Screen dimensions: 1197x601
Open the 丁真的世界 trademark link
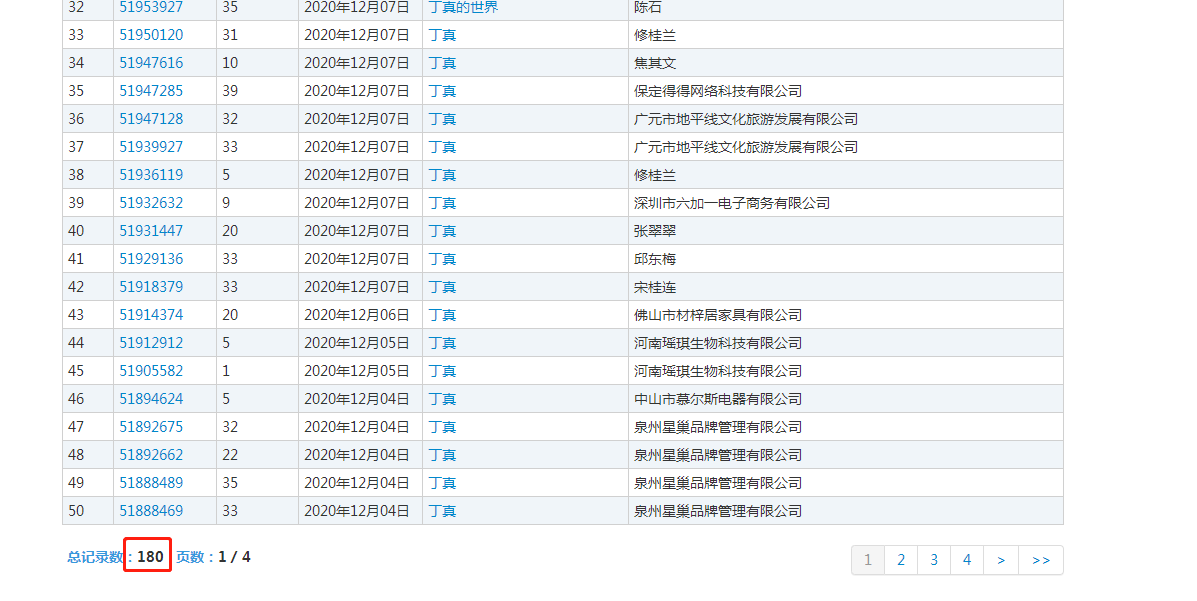463,8
